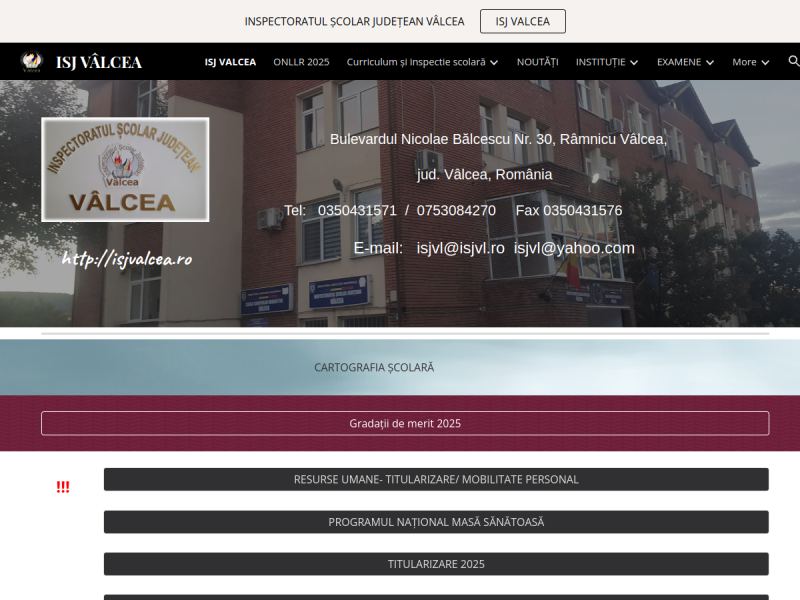Open RESURSE UMANE- TITULARIZARE/ MOBILITATE PERSONAL
Image resolution: width=800 pixels, height=600 pixels.
click(436, 479)
